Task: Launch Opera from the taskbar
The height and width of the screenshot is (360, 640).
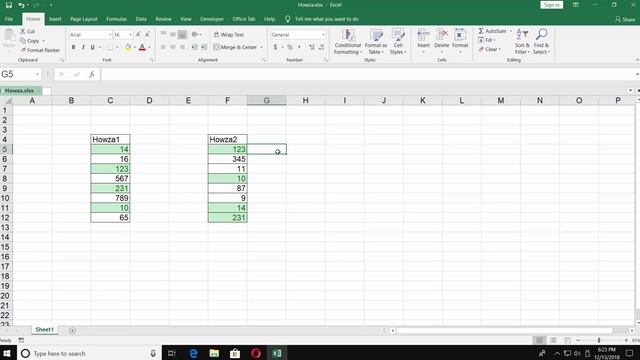Action: (256, 353)
